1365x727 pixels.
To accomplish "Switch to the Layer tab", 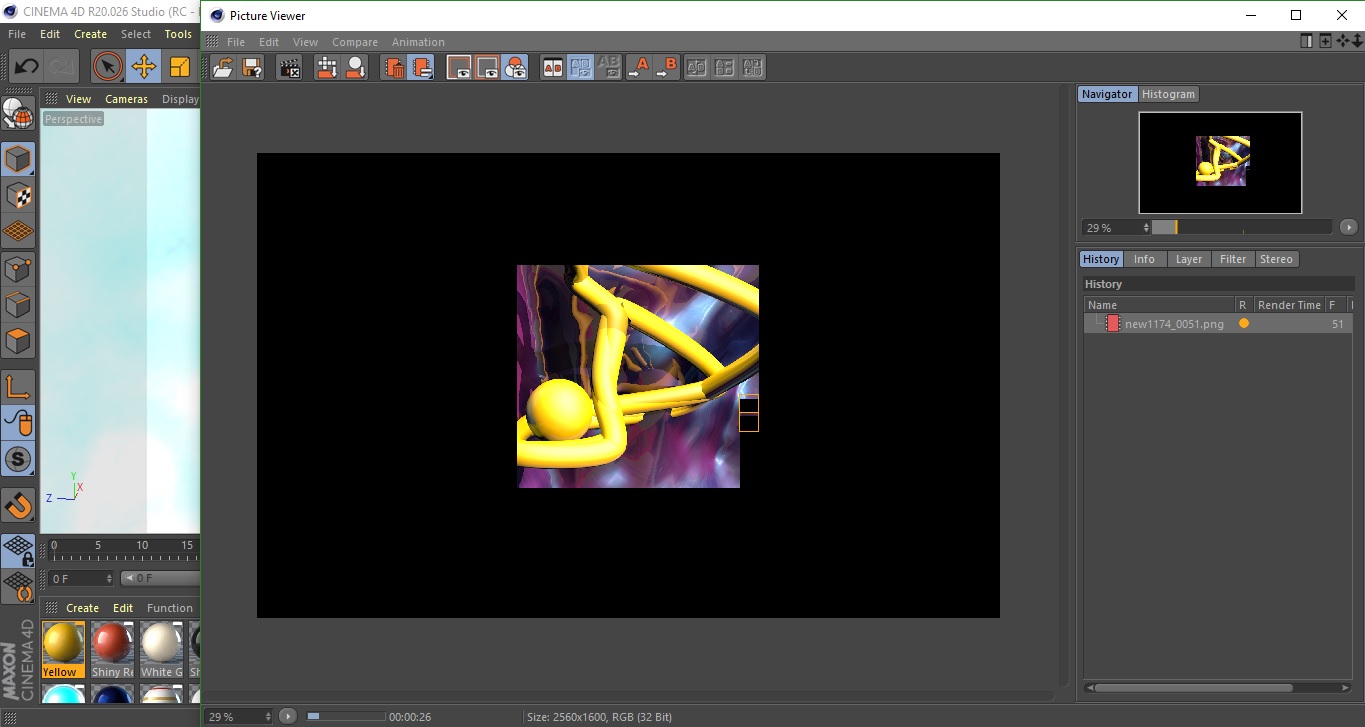I will pyautogui.click(x=1189, y=259).
